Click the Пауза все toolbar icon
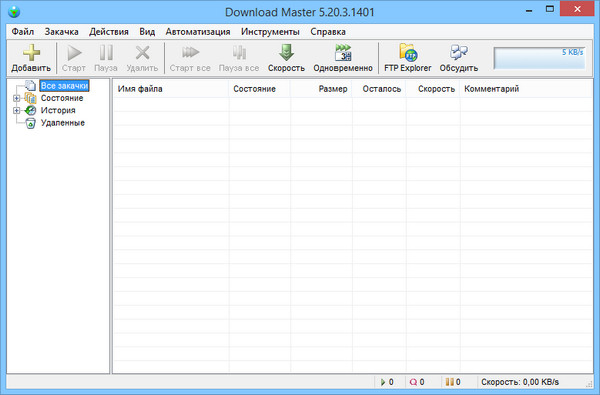The height and width of the screenshot is (395, 600). (239, 52)
